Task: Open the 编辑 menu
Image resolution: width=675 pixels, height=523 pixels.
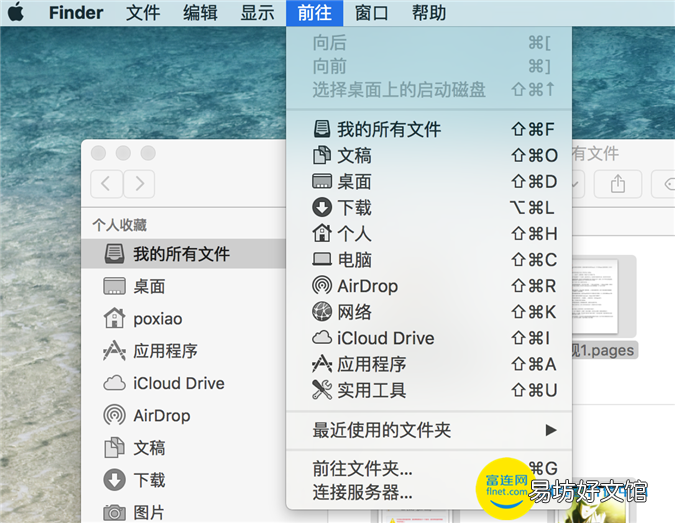Action: (200, 12)
